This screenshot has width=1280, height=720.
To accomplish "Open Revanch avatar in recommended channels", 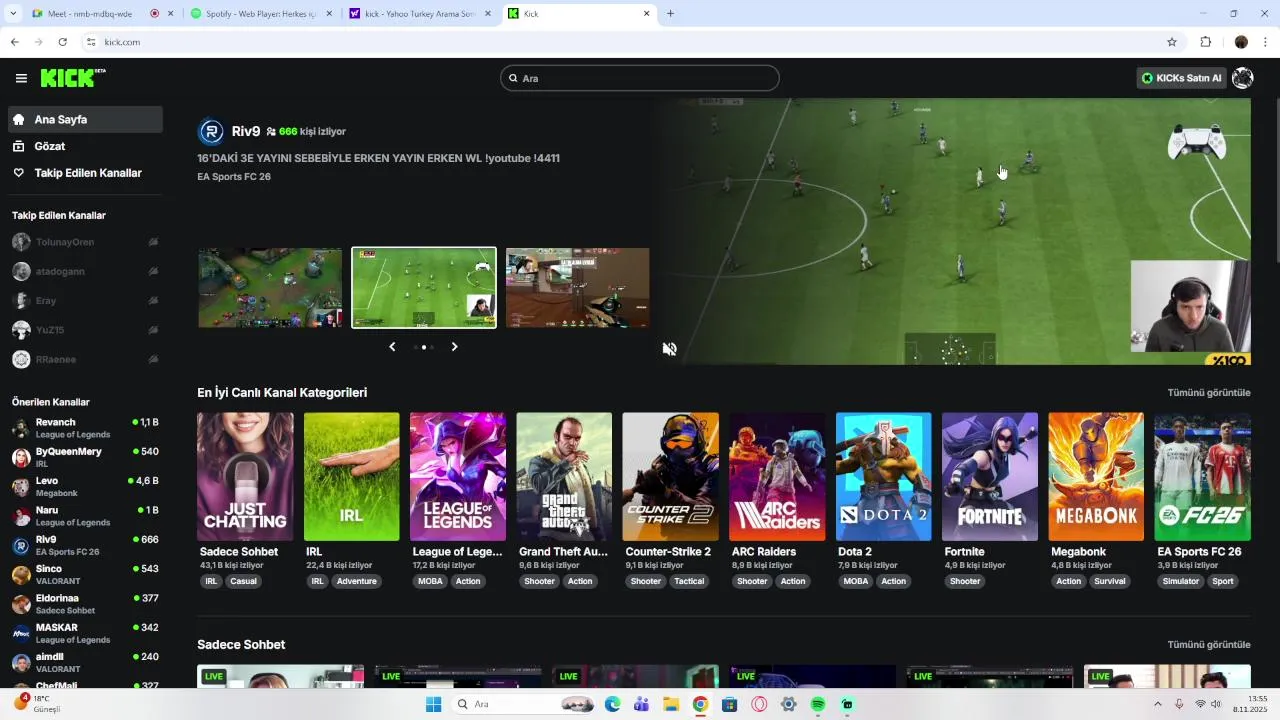I will (x=20, y=429).
